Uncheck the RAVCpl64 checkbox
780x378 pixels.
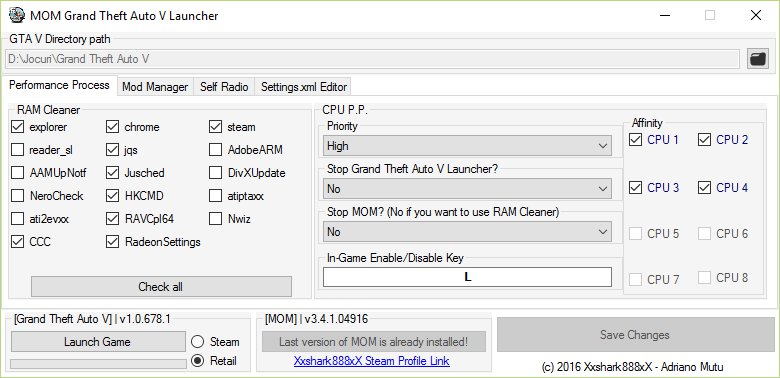112,218
